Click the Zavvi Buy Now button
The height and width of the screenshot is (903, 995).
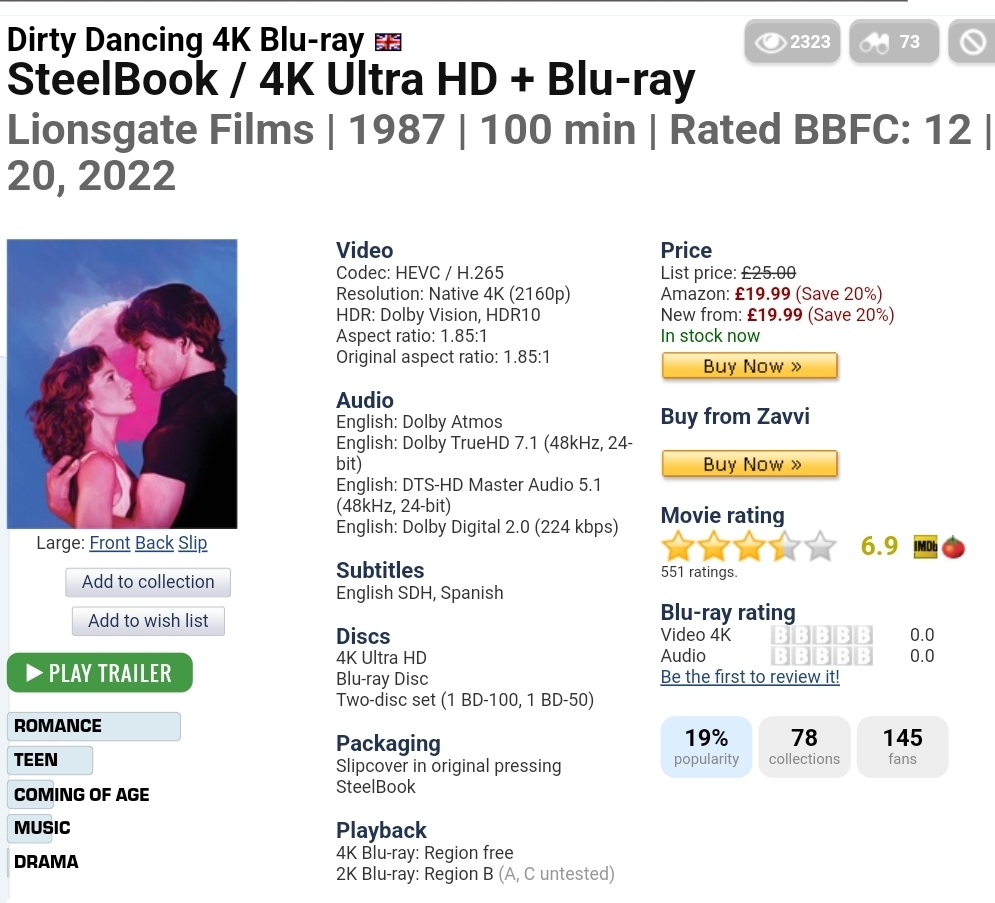pyautogui.click(x=749, y=464)
